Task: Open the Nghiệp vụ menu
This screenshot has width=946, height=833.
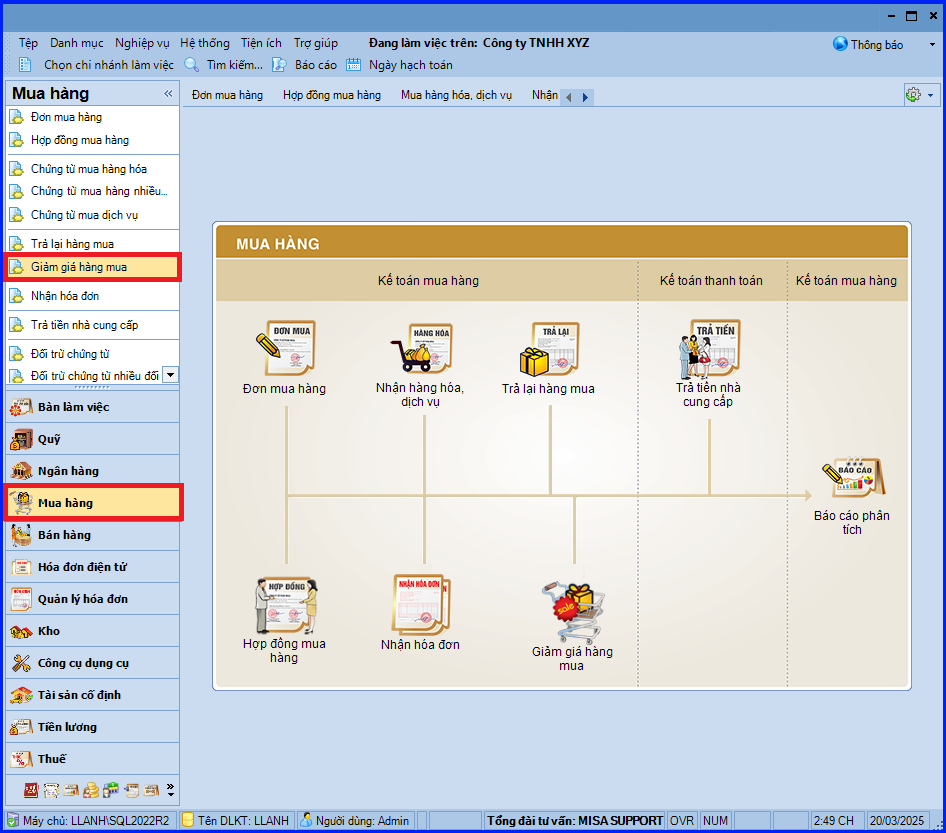Action: (x=141, y=43)
